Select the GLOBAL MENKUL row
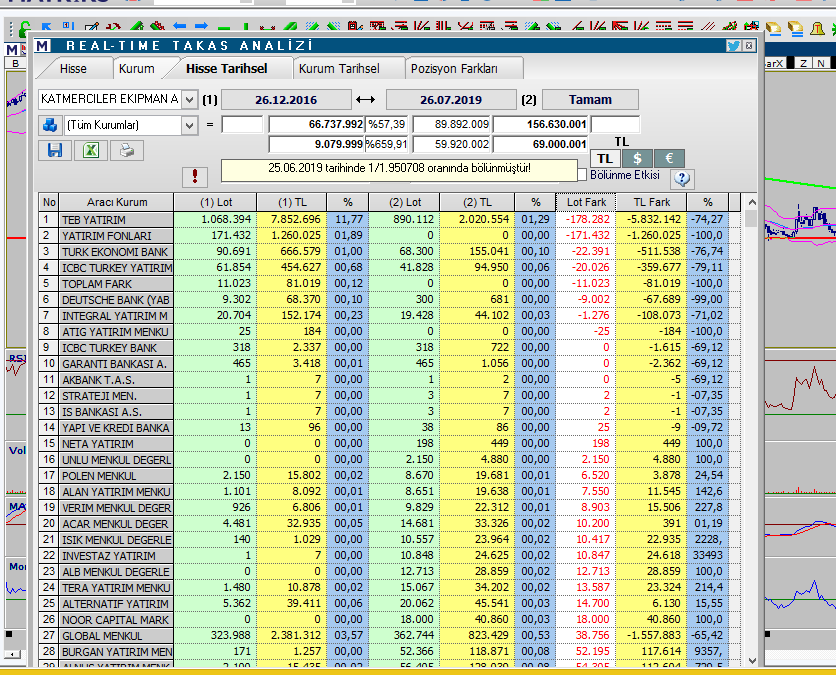The image size is (836, 675). pos(389,636)
